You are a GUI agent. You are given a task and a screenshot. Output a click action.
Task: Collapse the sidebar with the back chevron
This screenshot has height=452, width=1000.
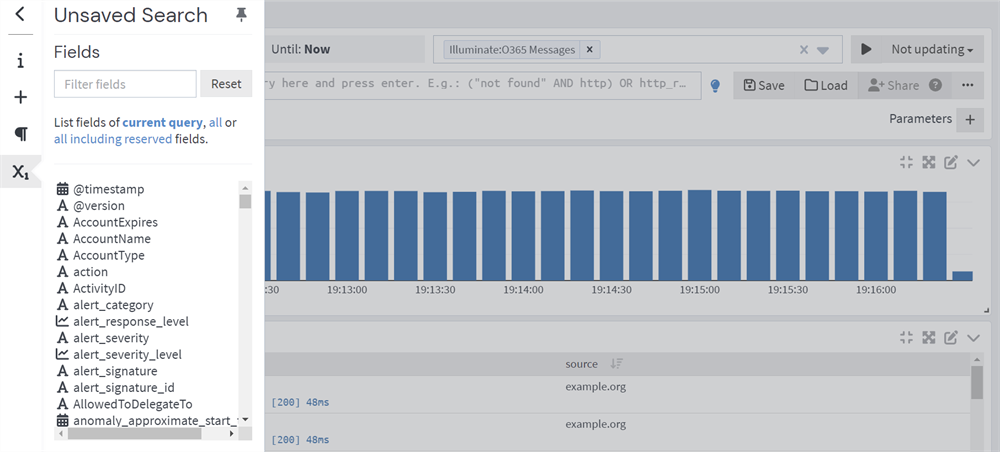point(20,15)
